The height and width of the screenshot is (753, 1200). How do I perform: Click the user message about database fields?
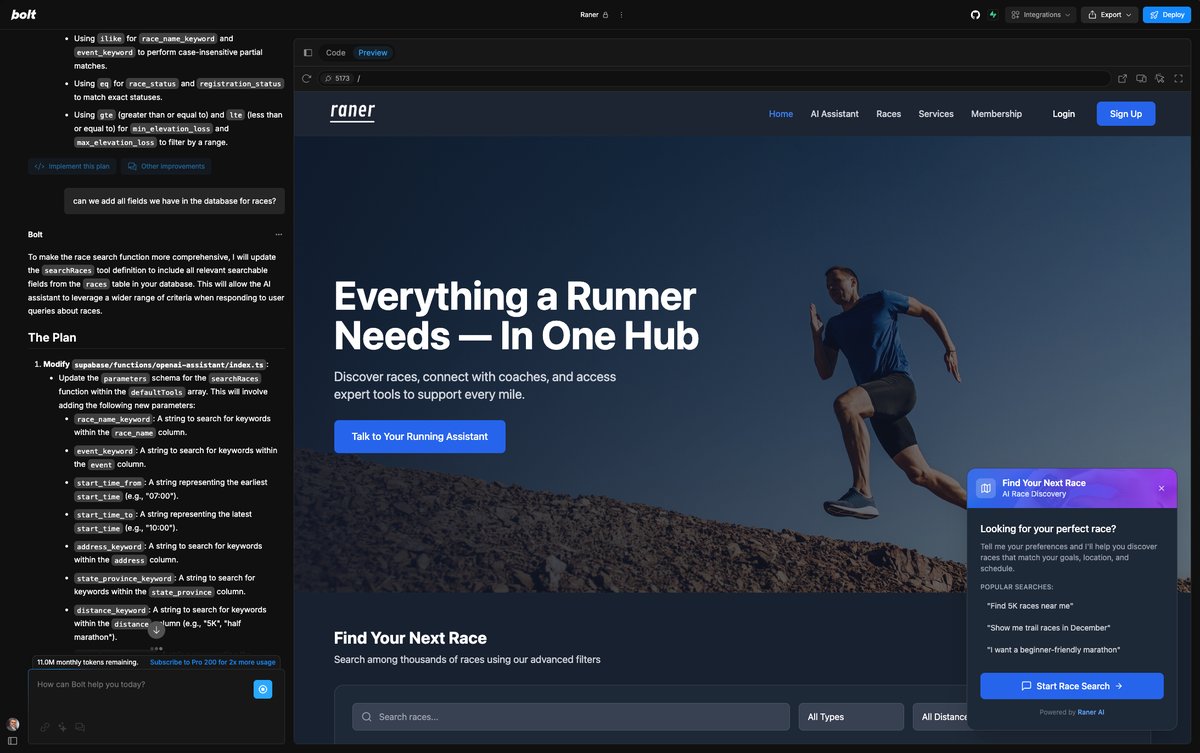175,201
